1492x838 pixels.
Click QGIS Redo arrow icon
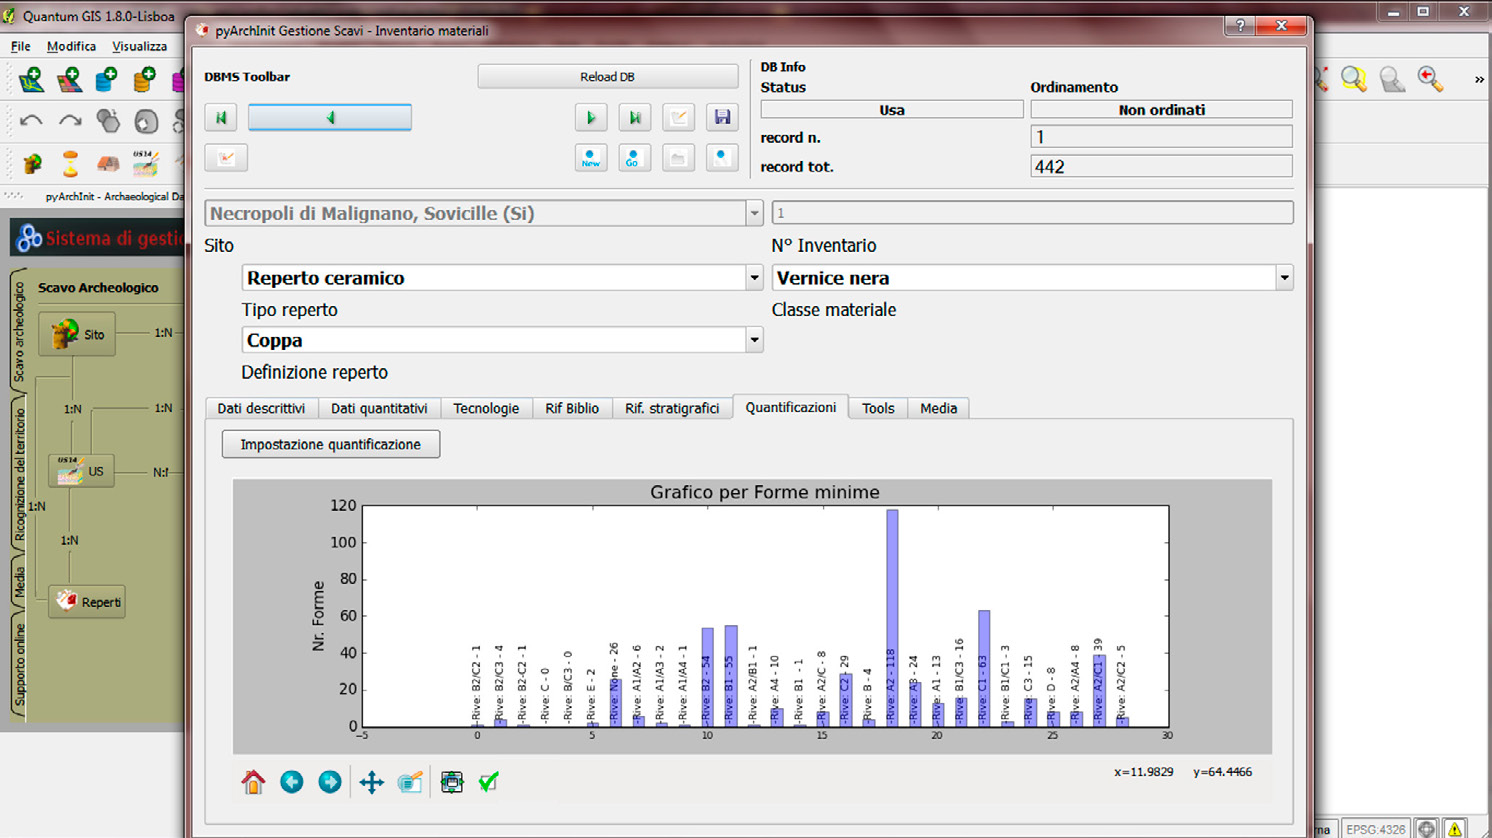[x=69, y=121]
